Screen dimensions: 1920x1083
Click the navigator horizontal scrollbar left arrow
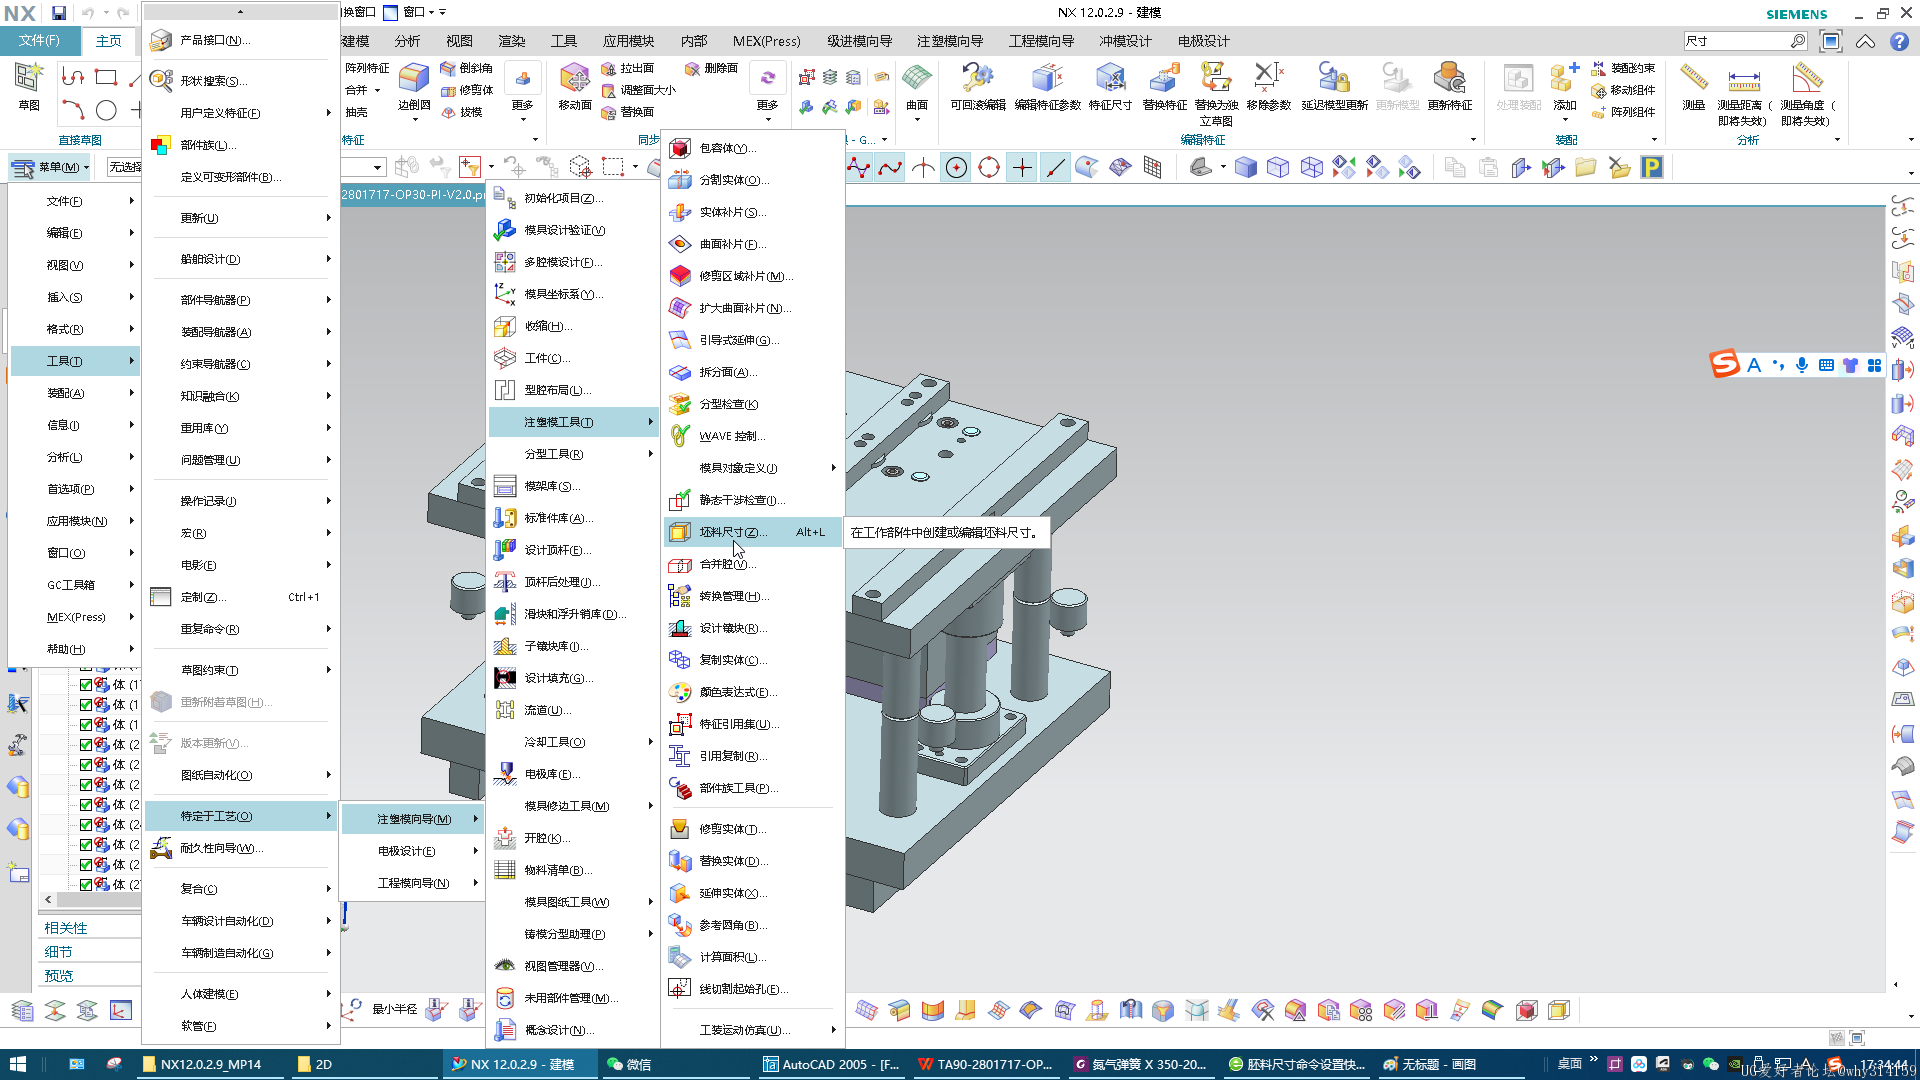pyautogui.click(x=48, y=900)
